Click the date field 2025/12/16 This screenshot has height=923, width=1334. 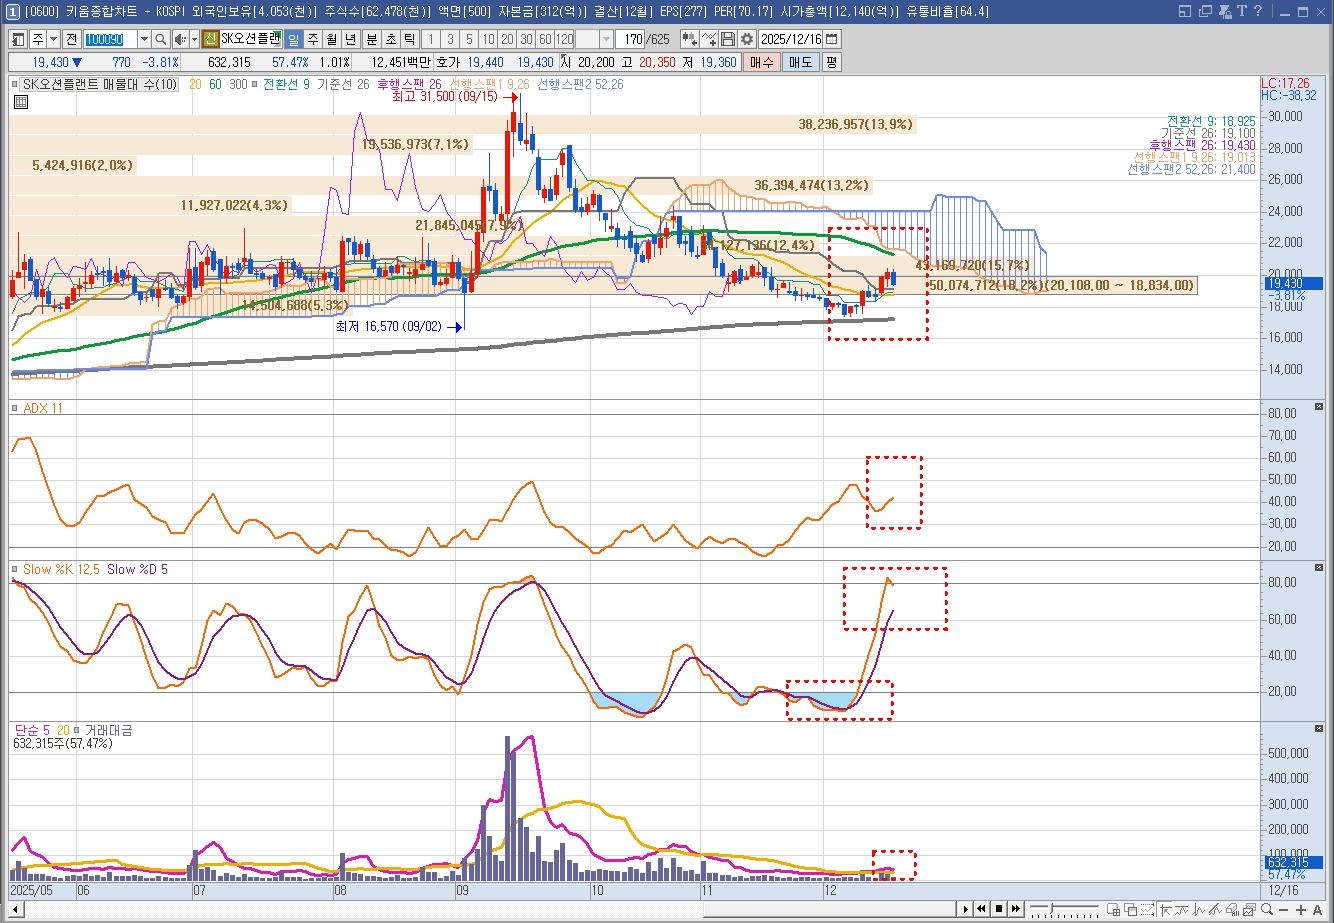791,39
